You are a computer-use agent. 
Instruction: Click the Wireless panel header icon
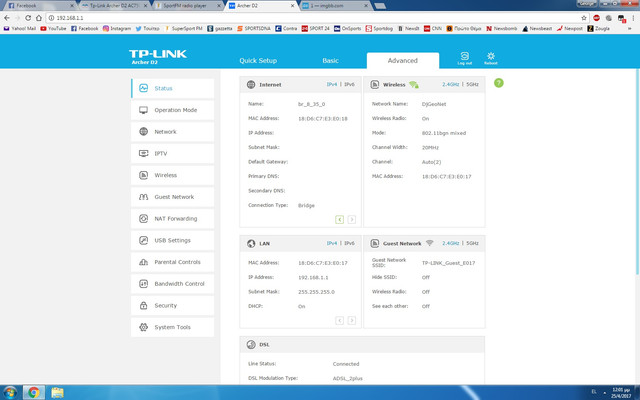click(x=374, y=84)
